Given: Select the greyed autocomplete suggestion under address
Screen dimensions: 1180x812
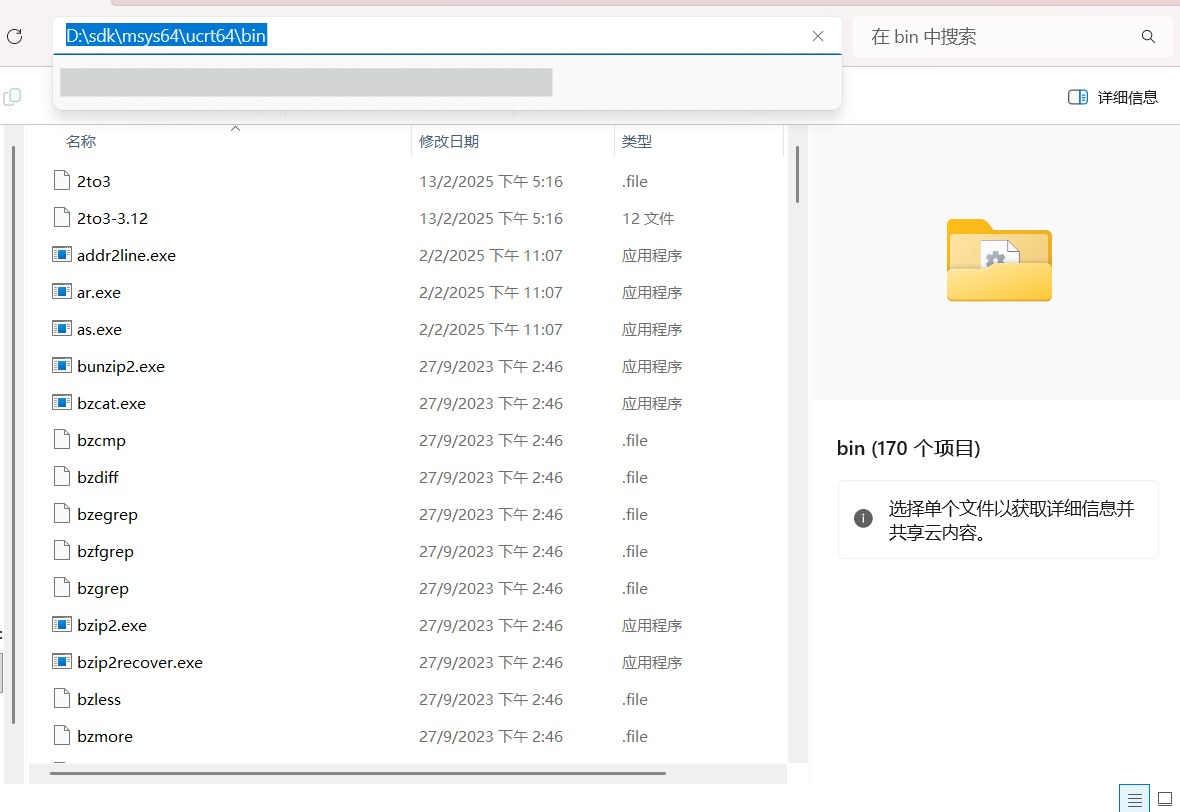Looking at the screenshot, I should 306,82.
